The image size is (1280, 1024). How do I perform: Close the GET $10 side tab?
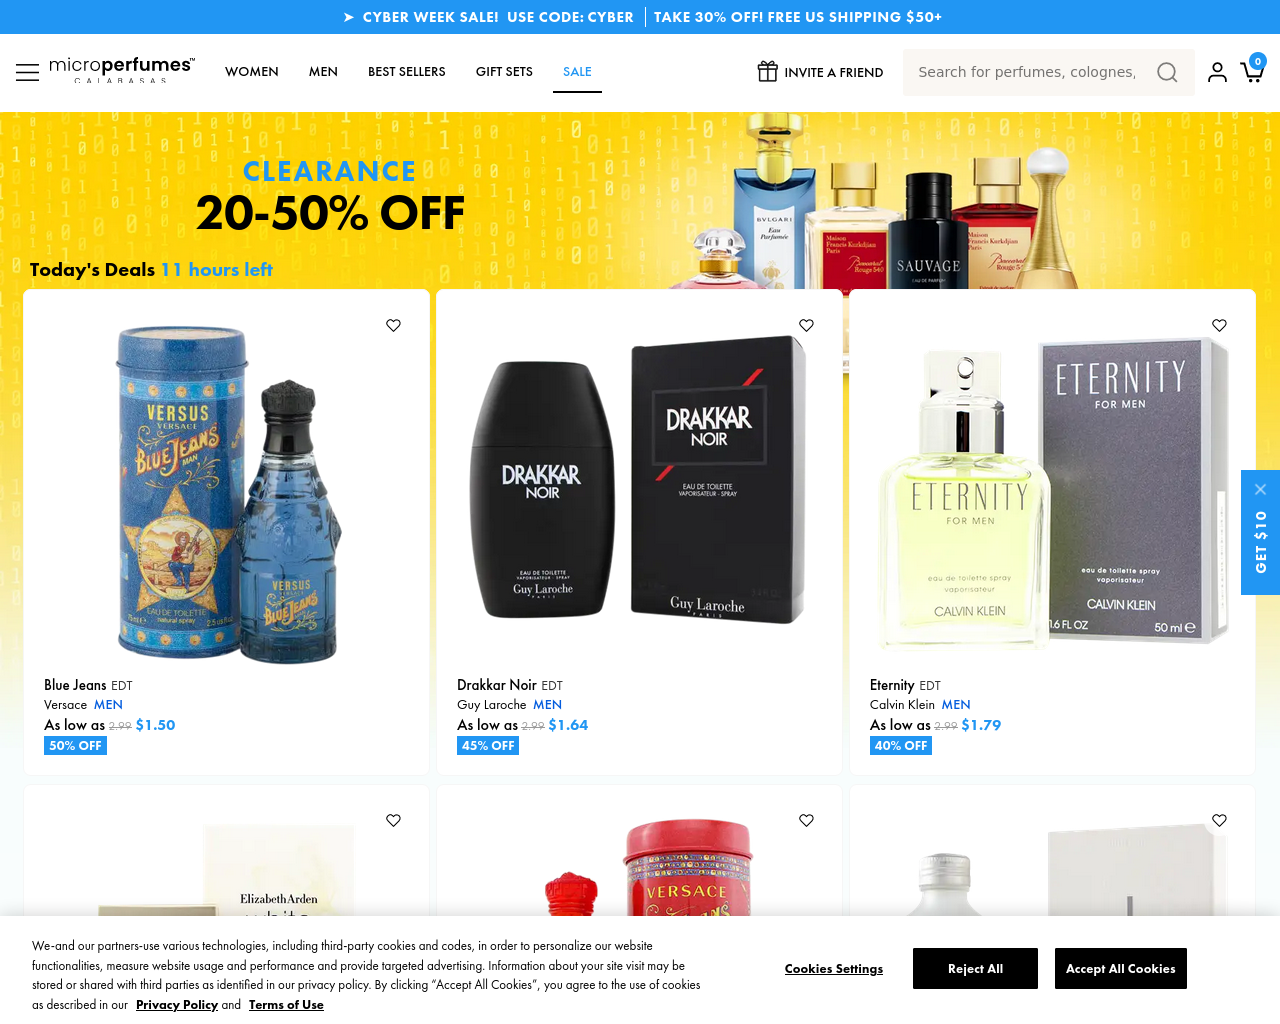(1260, 489)
